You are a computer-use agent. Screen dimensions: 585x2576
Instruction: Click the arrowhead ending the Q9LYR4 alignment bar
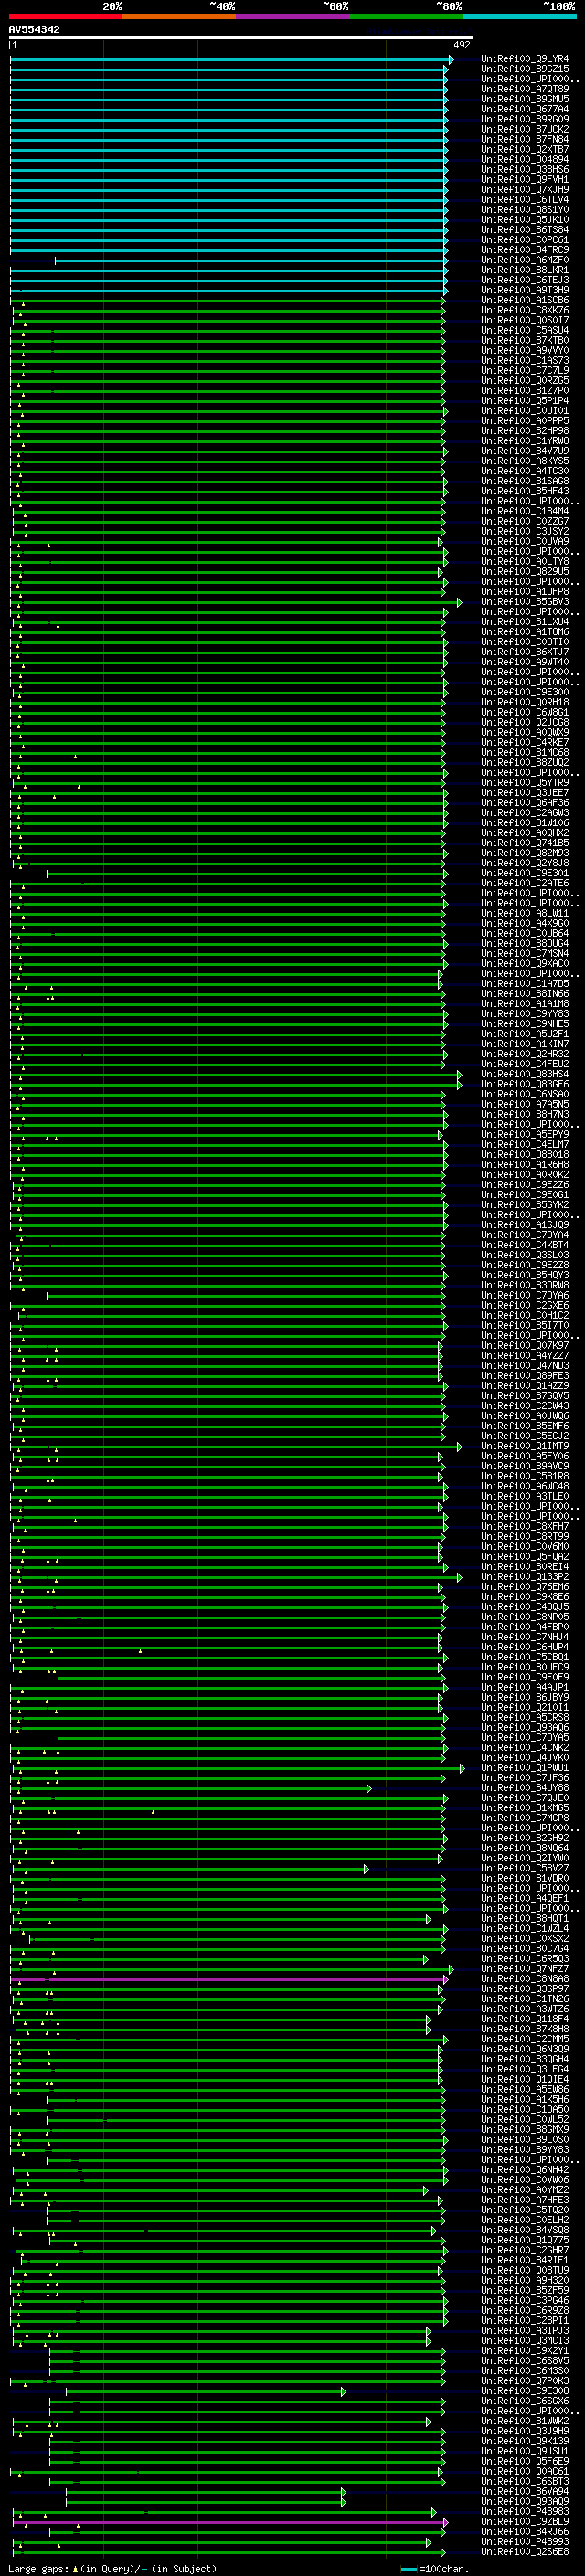(451, 59)
